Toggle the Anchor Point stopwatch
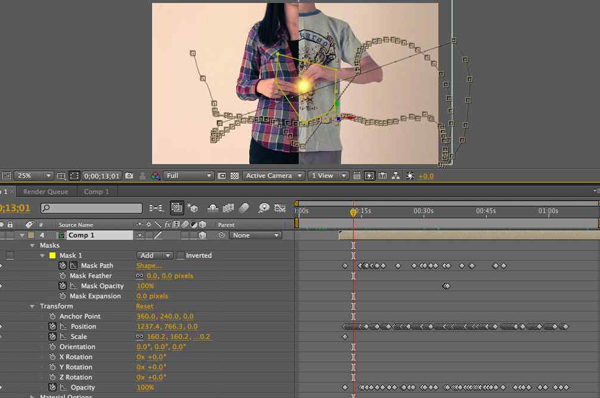This screenshot has width=600, height=398. pyautogui.click(x=52, y=316)
